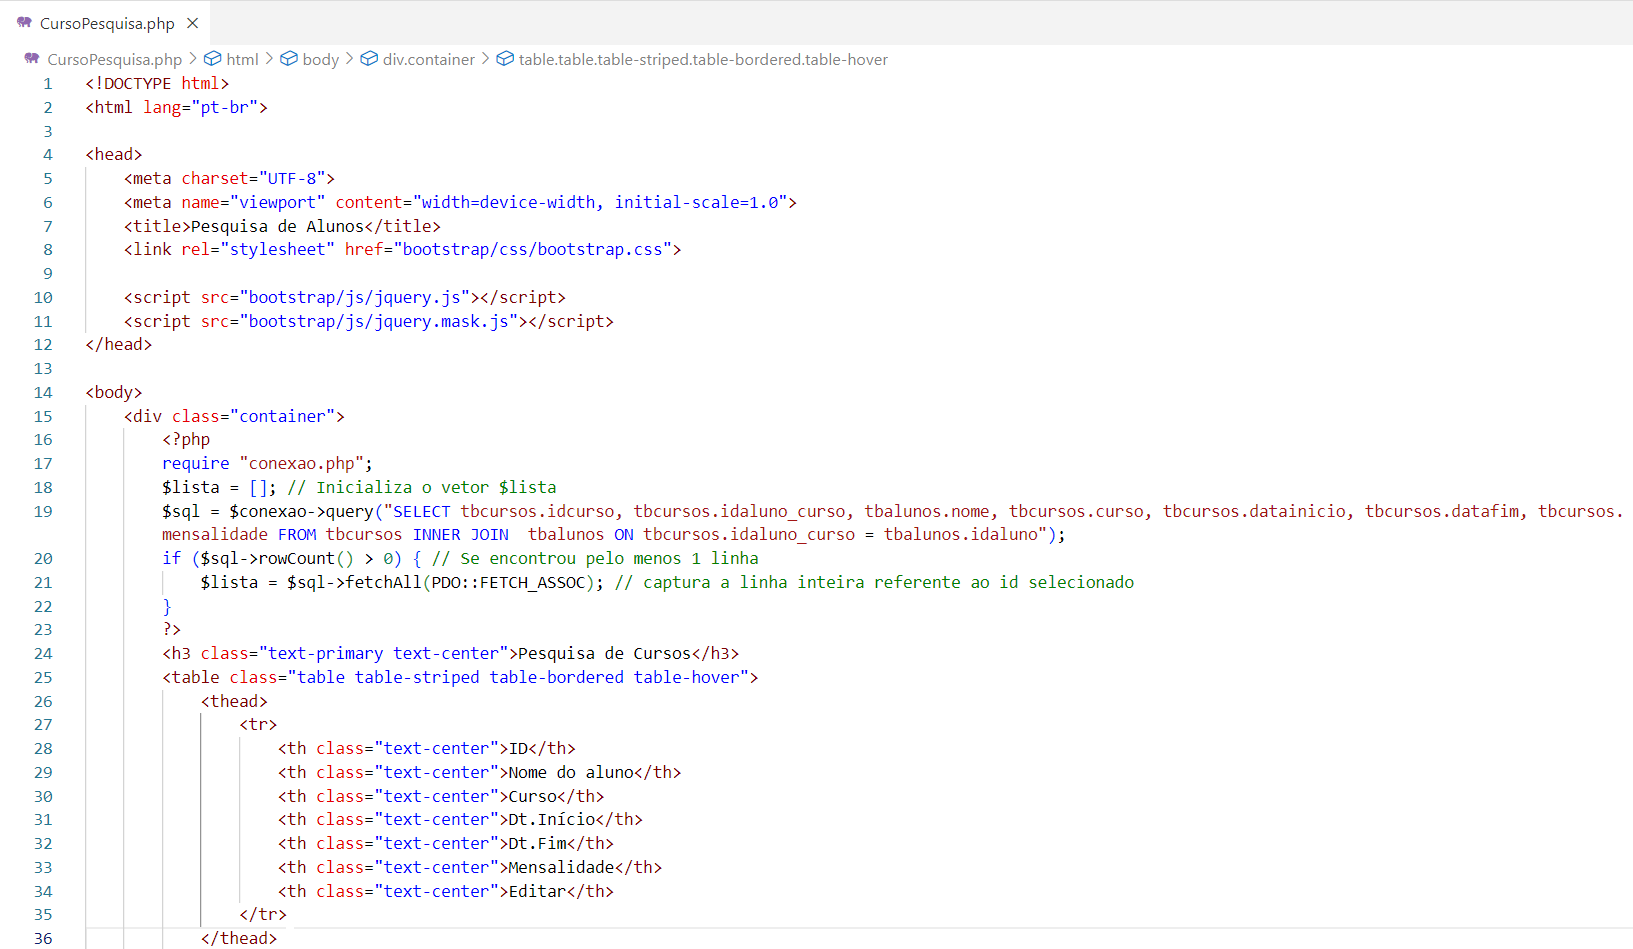Viewport: 1633px width, 949px height.
Task: Click the PHP elephant icon on the editor tab
Action: (24, 22)
